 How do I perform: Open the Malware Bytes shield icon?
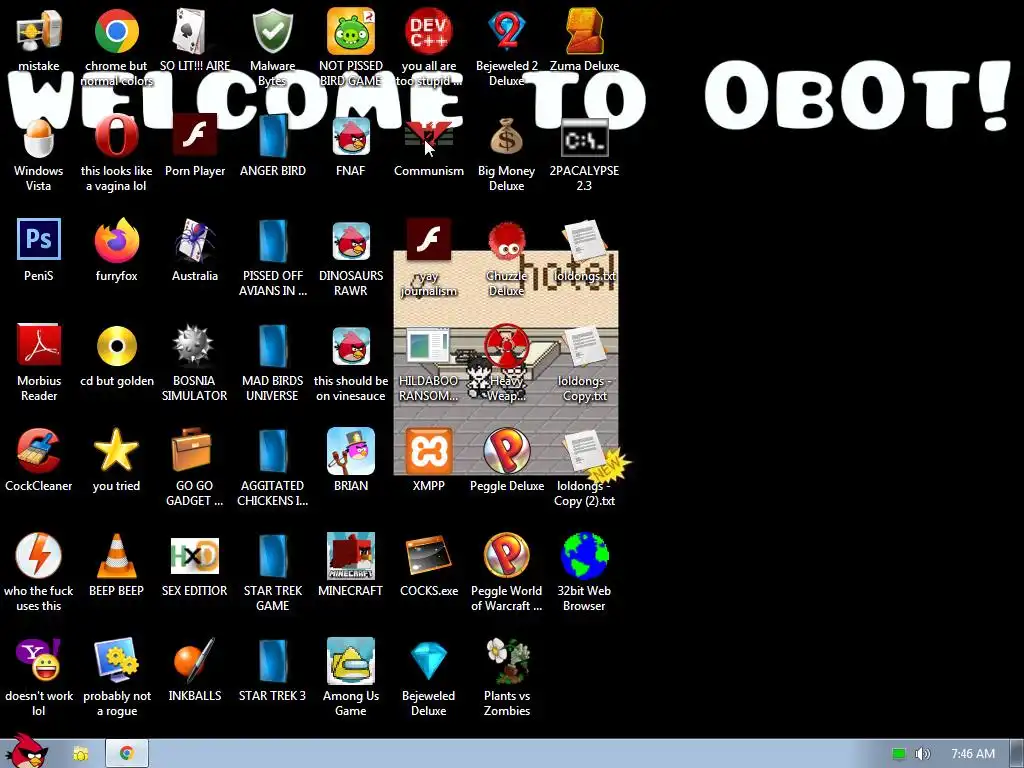click(272, 31)
